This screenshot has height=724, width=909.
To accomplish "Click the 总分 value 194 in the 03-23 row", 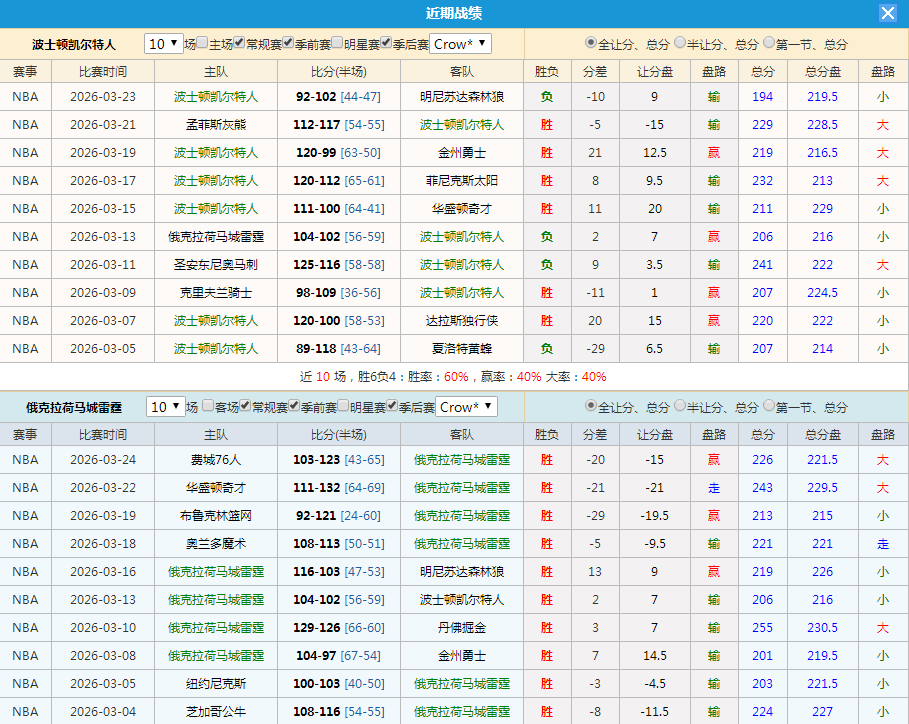I will coord(762,96).
